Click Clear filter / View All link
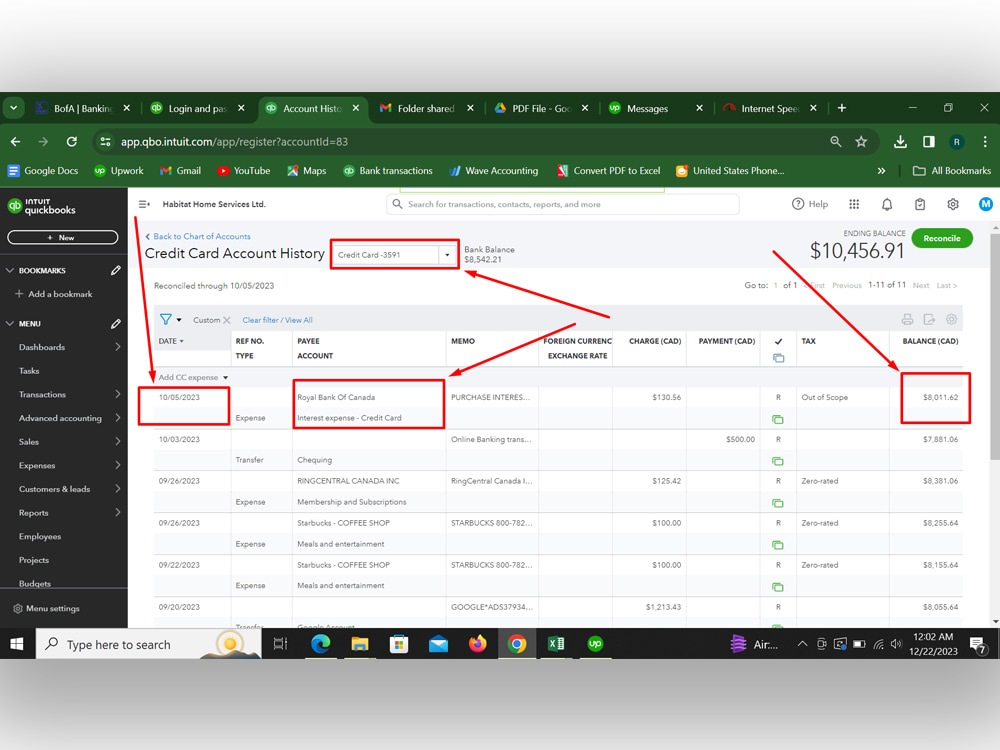Image resolution: width=1000 pixels, height=750 pixels. pyautogui.click(x=277, y=320)
